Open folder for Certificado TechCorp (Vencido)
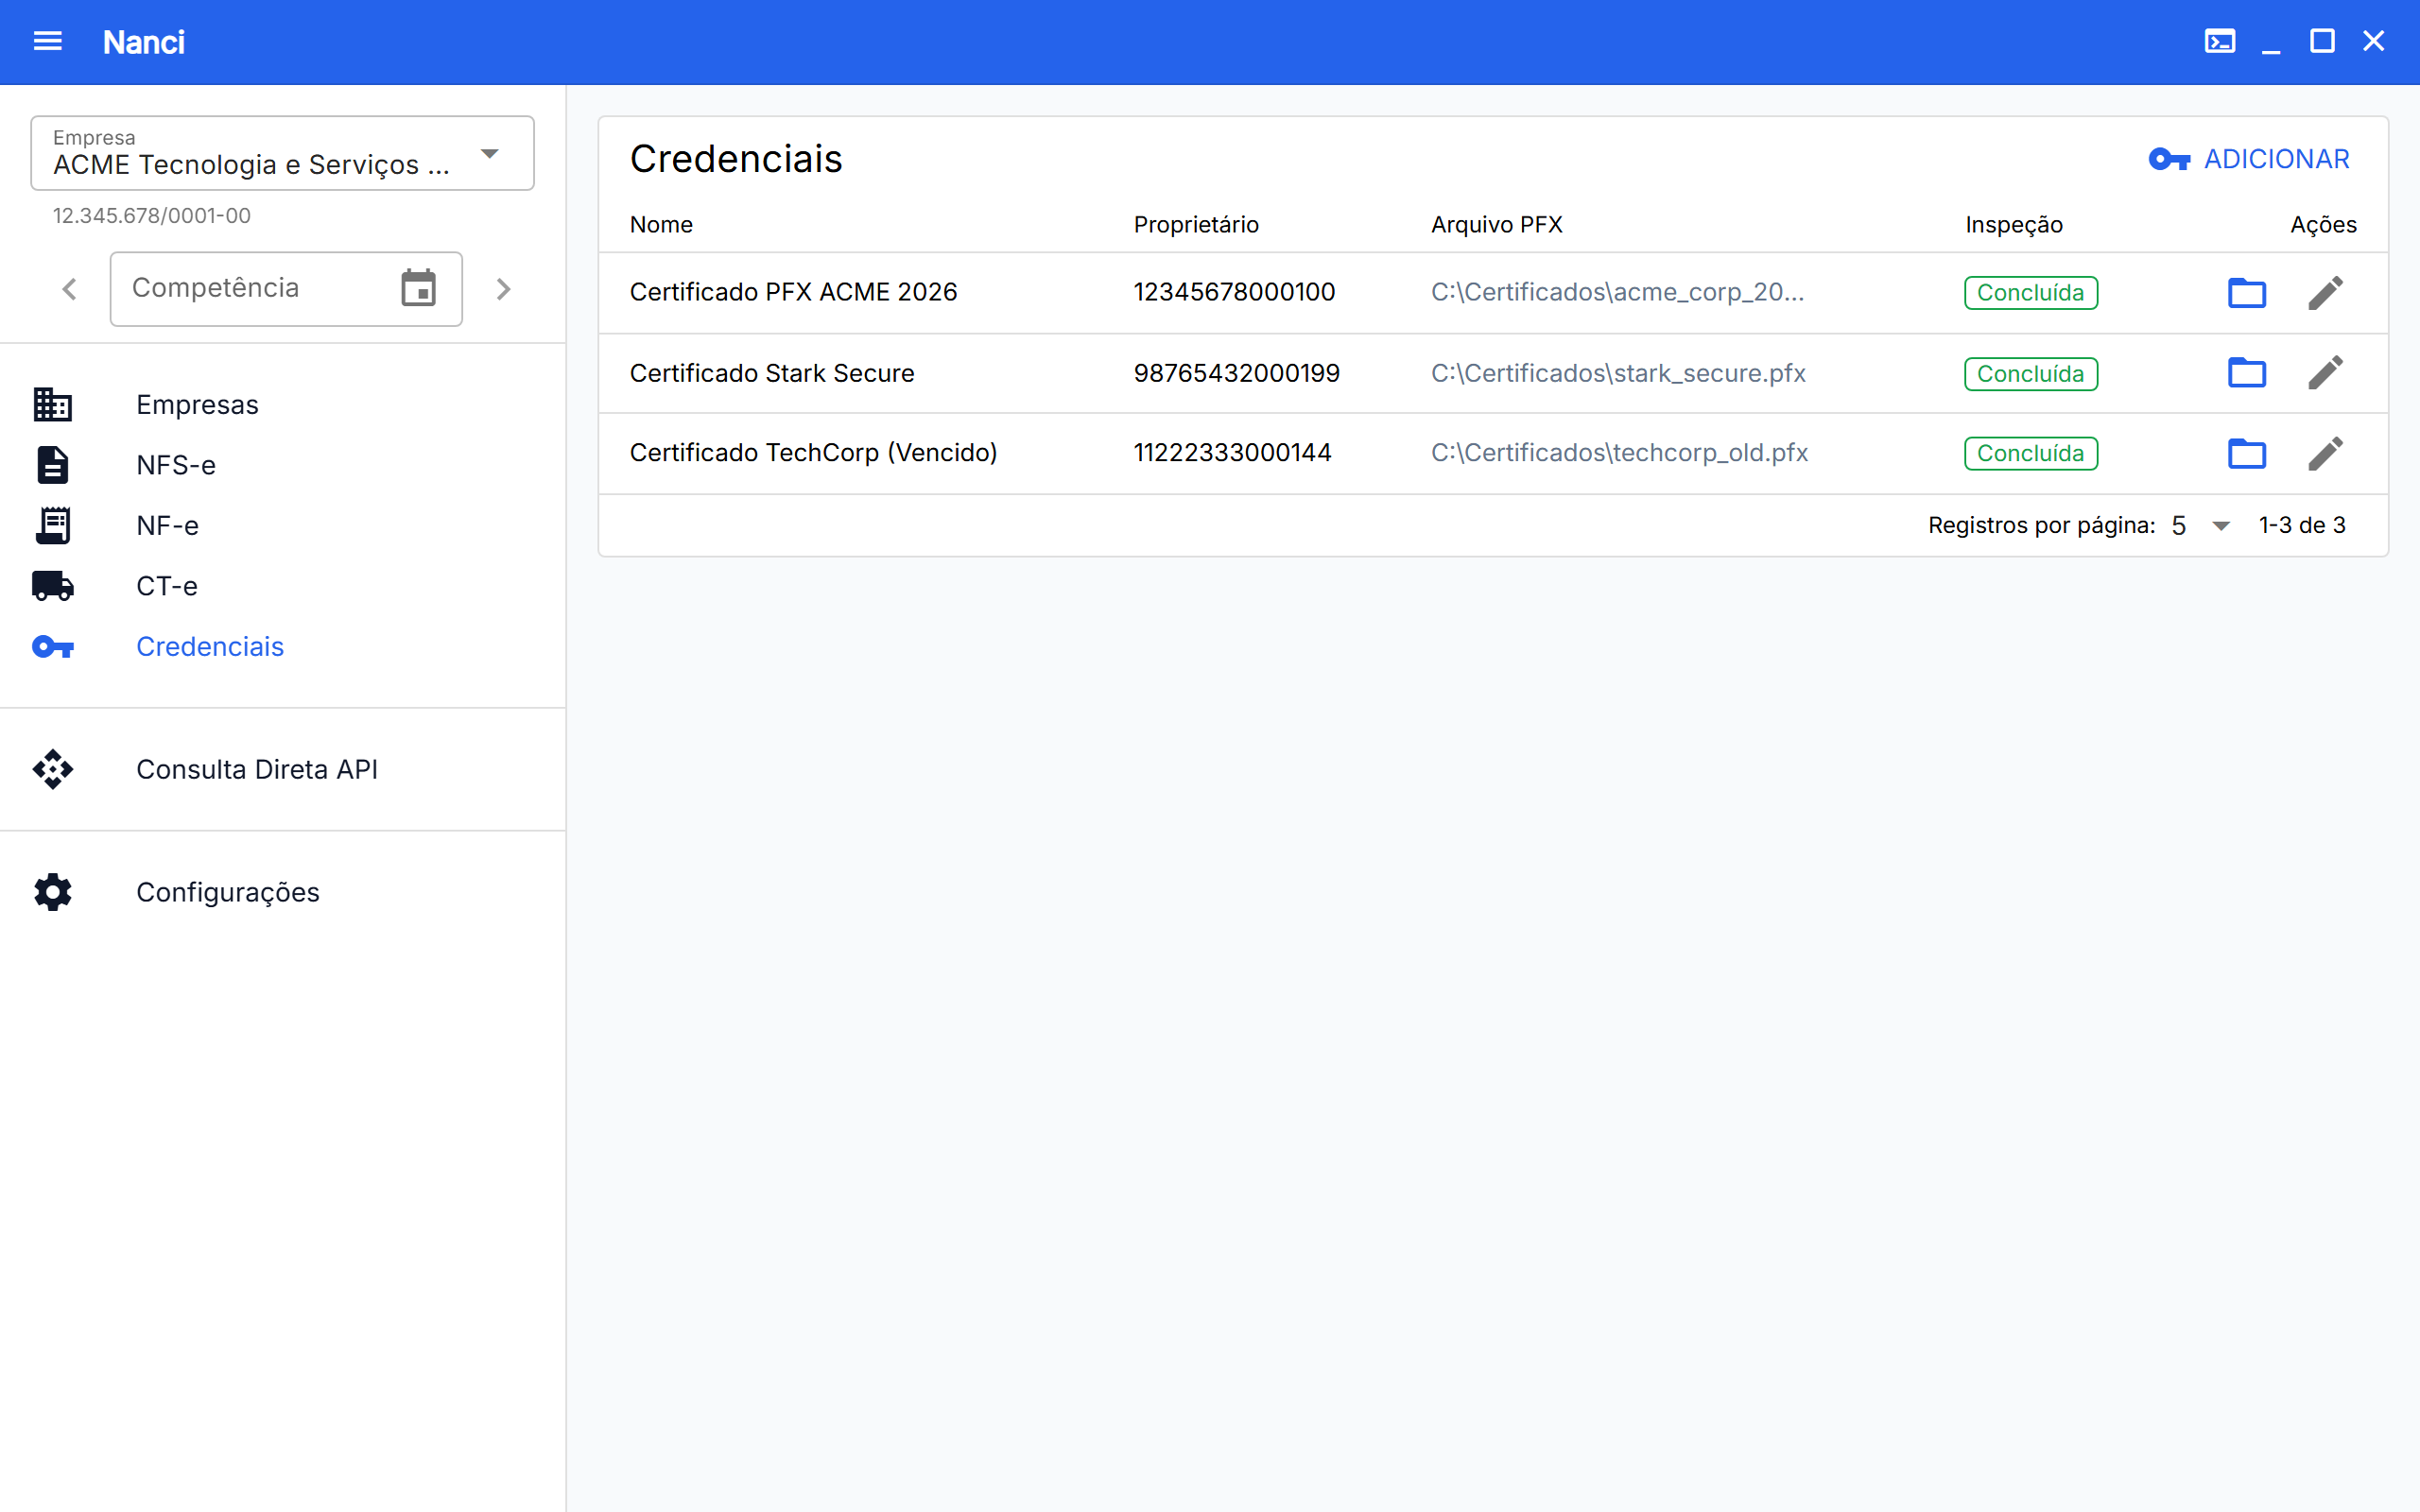2420x1512 pixels. [2246, 453]
